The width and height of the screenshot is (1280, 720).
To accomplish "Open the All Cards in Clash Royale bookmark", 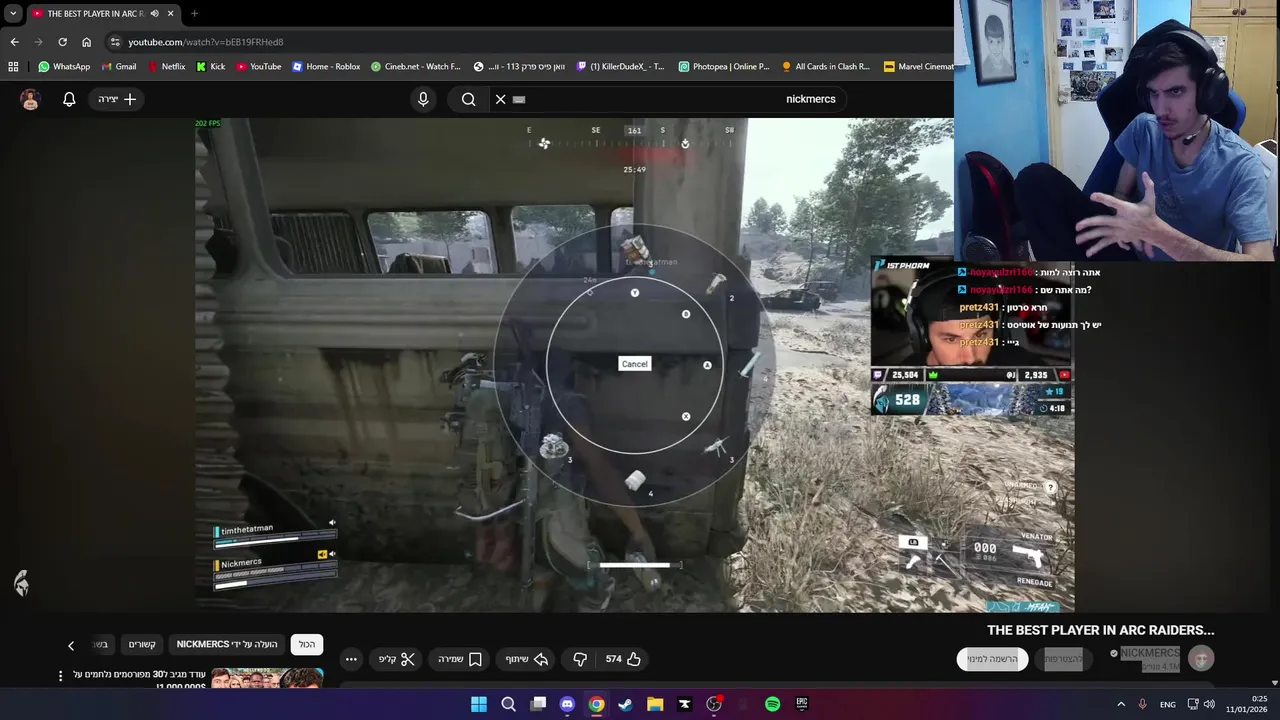I will (x=826, y=67).
